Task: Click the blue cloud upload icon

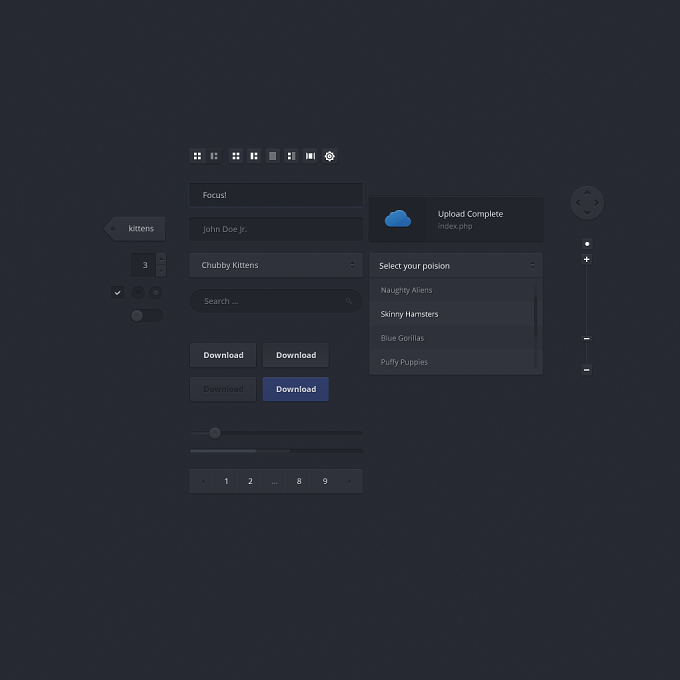Action: click(398, 219)
